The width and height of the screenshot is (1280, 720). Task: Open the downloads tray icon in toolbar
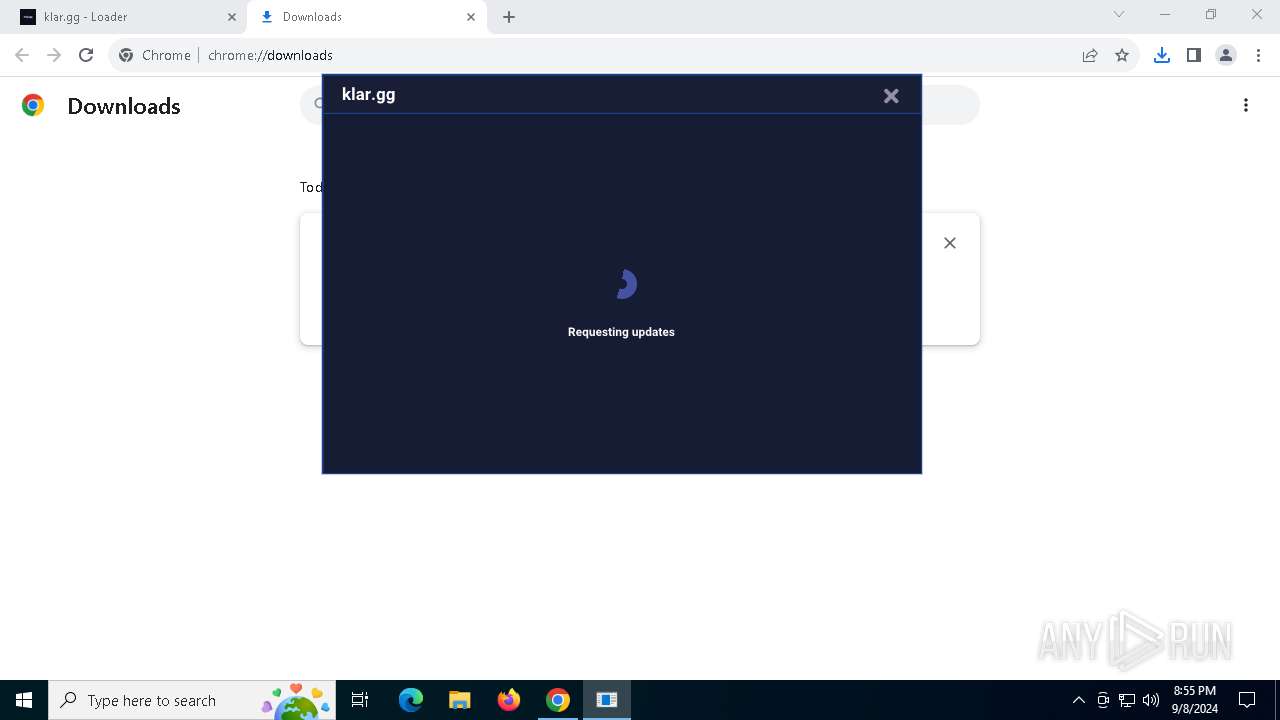click(x=1162, y=55)
